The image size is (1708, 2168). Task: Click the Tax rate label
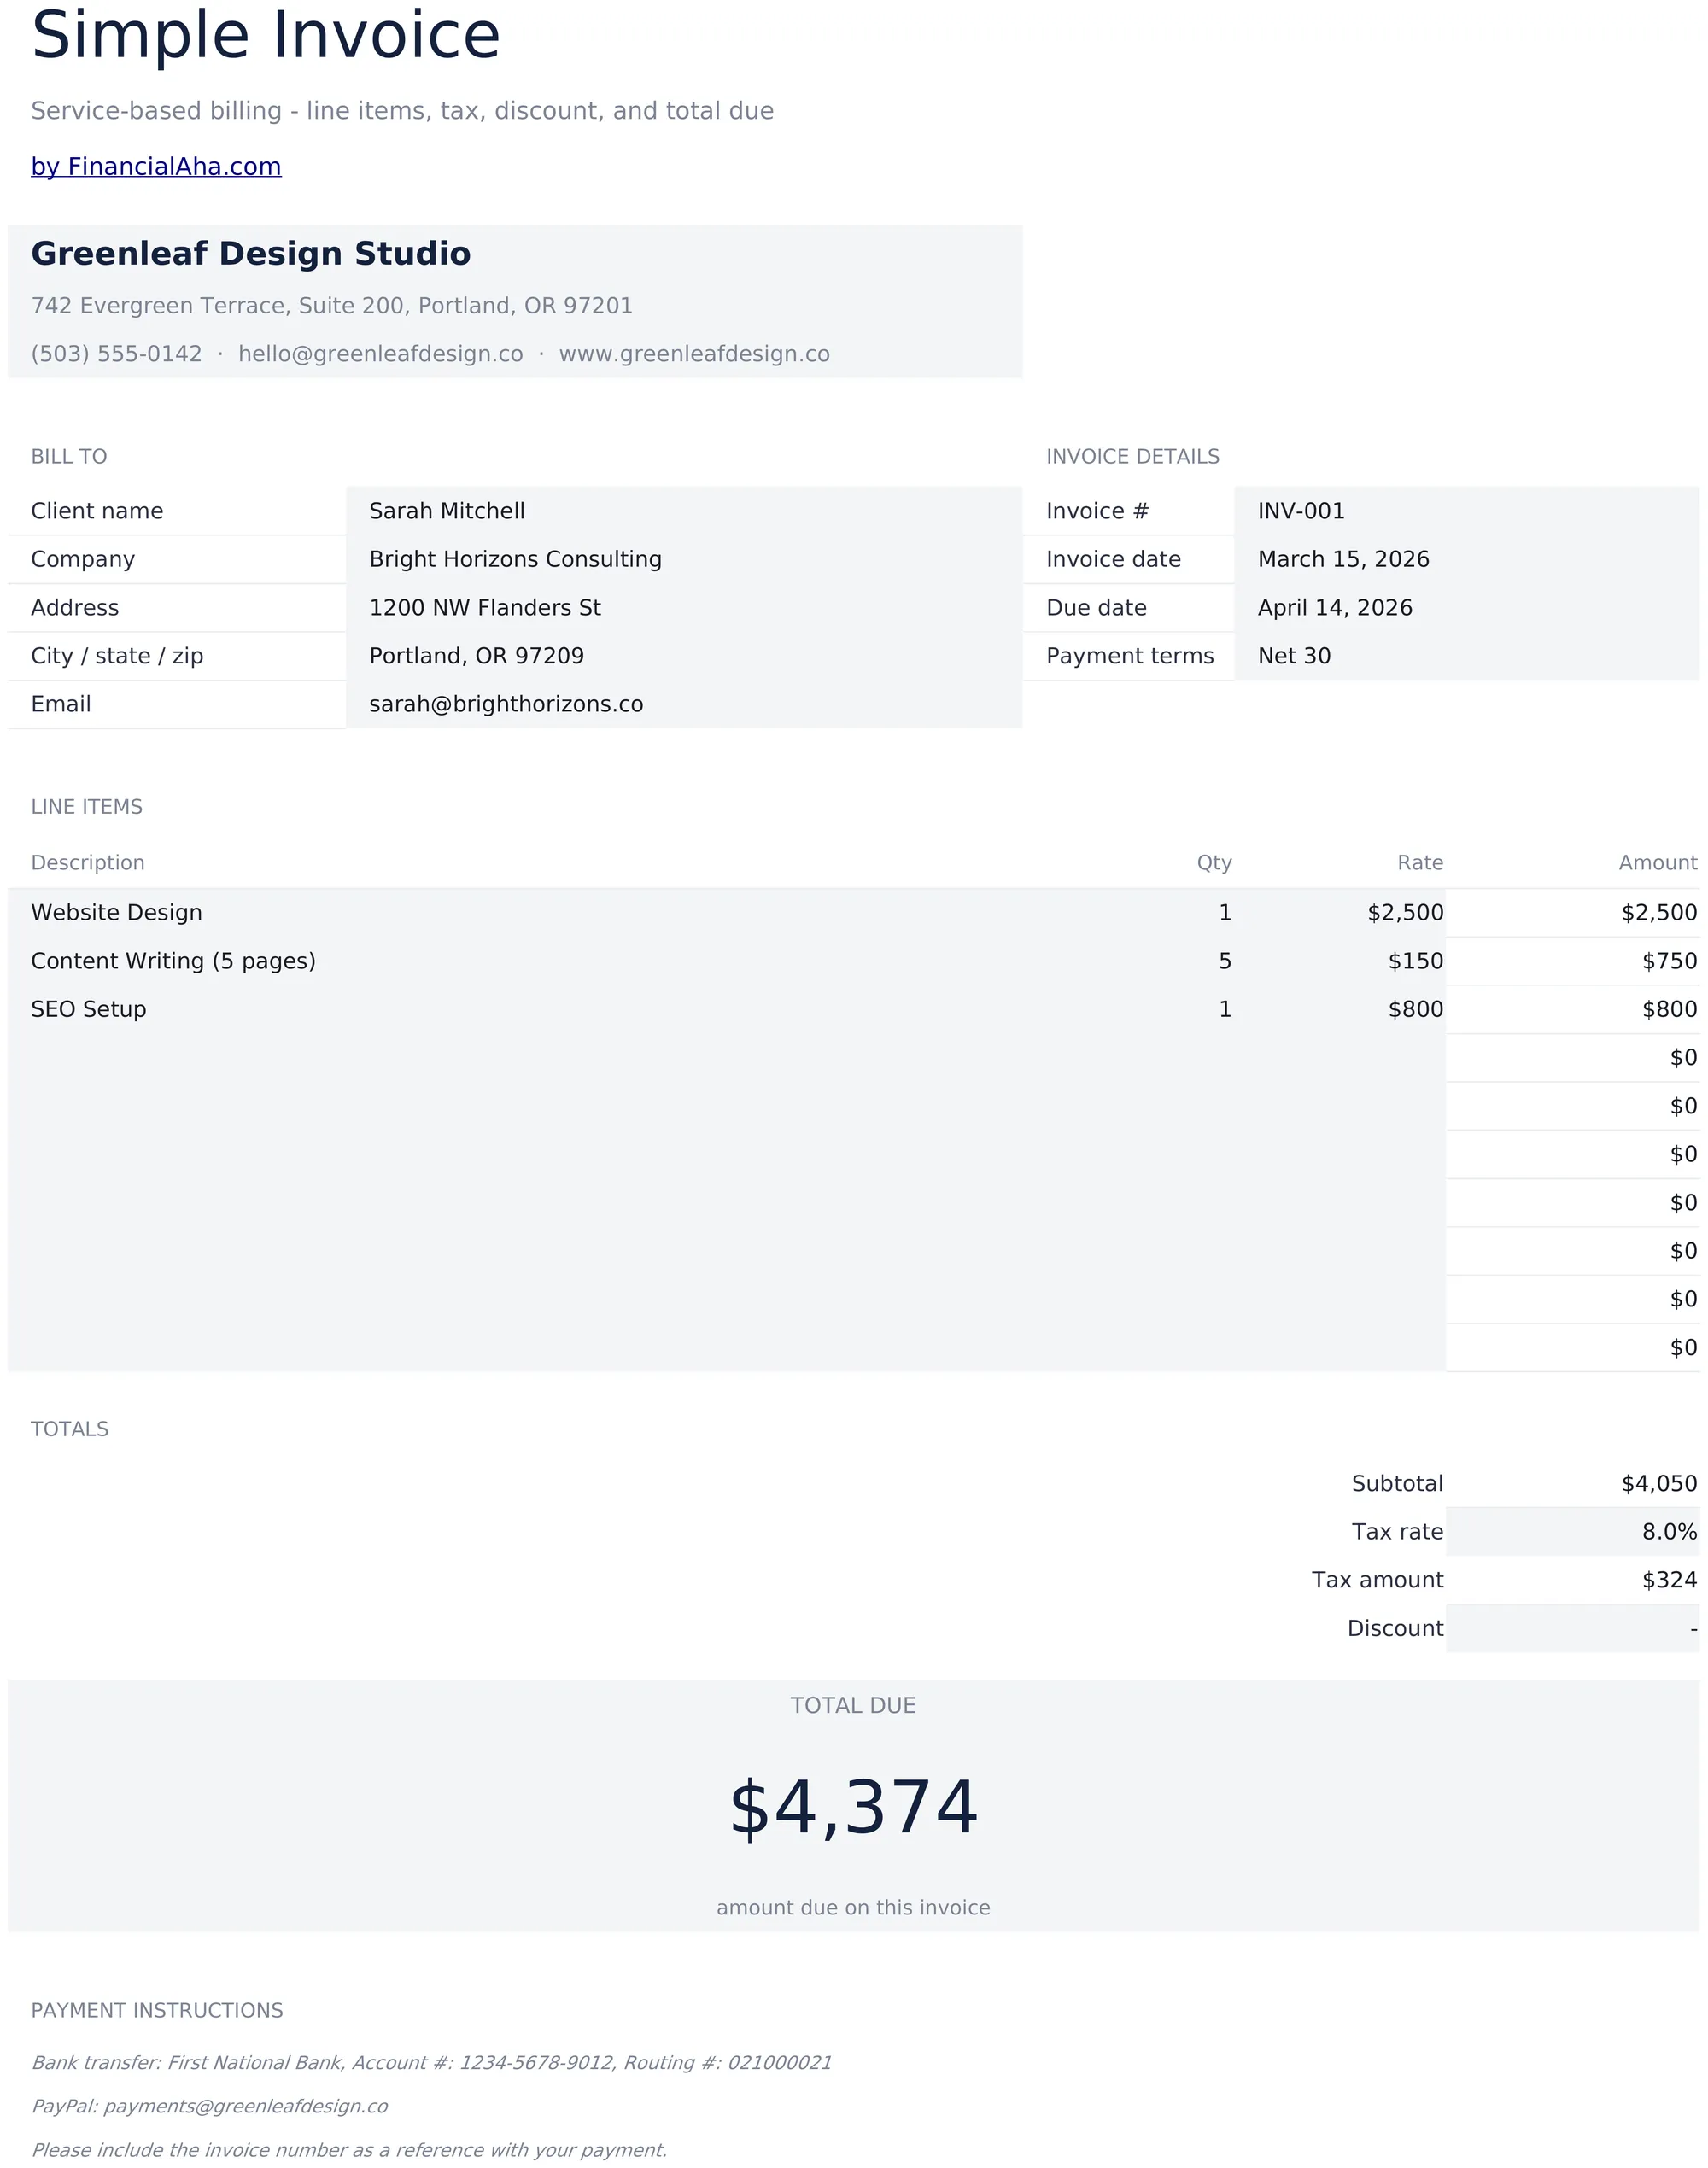tap(1397, 1532)
